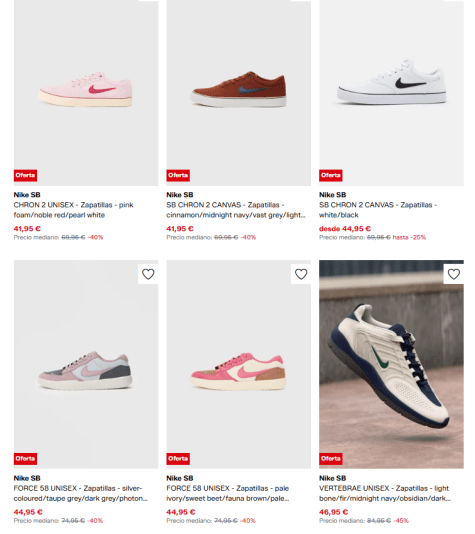The image size is (475, 534).
Task: Click the Oferta badge on Vertebrae photo
Action: (331, 459)
